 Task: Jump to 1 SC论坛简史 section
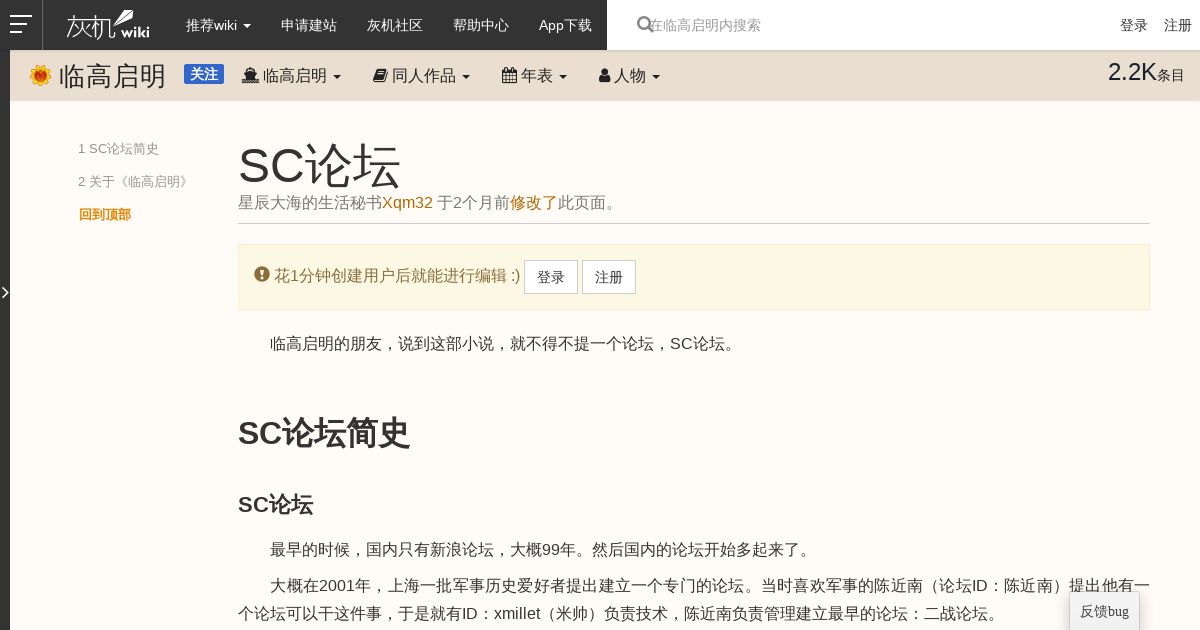tap(118, 149)
